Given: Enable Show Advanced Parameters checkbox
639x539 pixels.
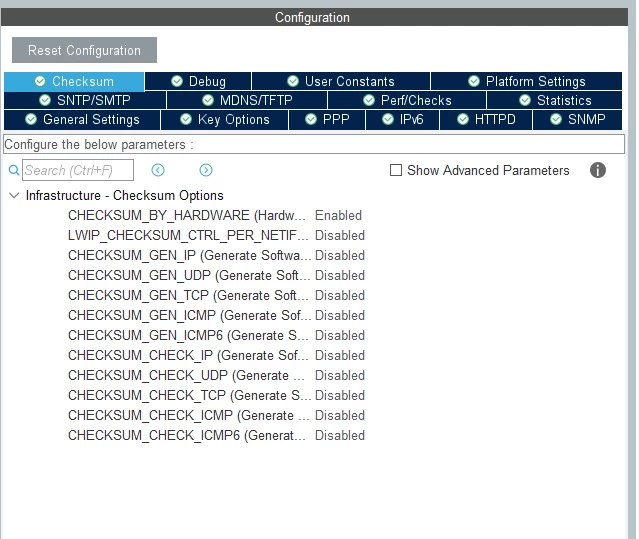Looking at the screenshot, I should (396, 170).
